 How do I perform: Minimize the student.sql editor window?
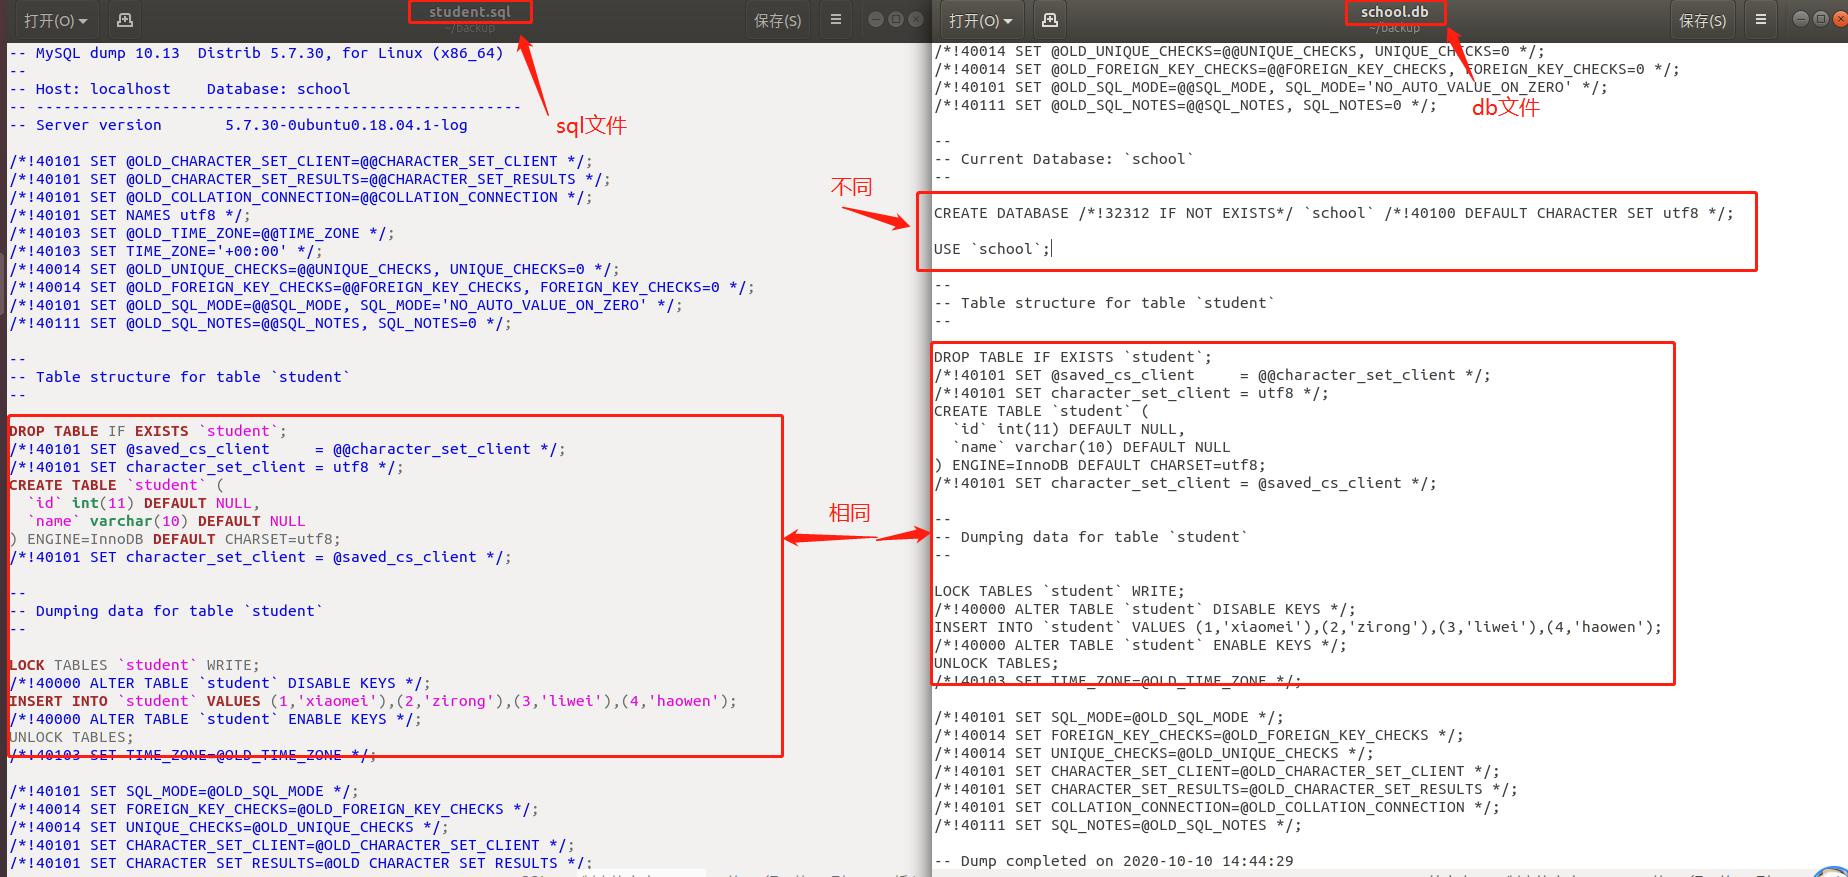[876, 19]
